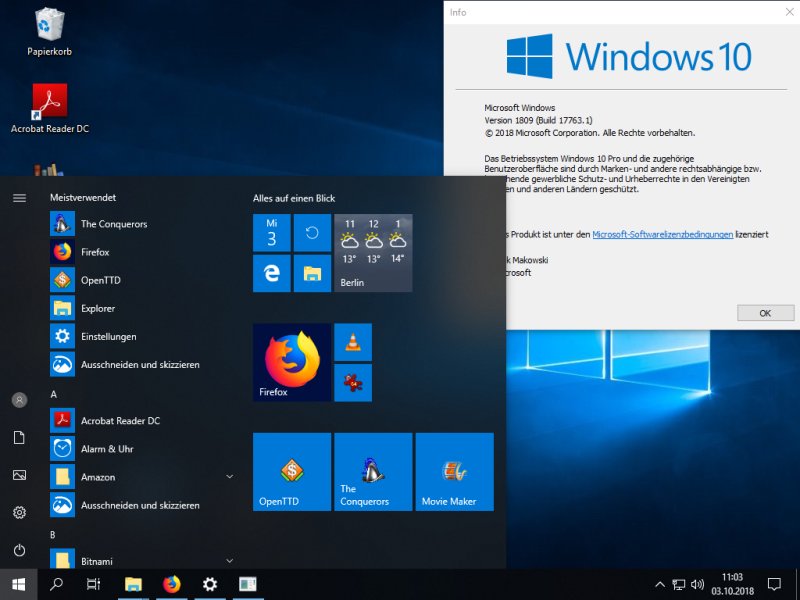Open Einstellungen in the Start app list

pos(142,336)
